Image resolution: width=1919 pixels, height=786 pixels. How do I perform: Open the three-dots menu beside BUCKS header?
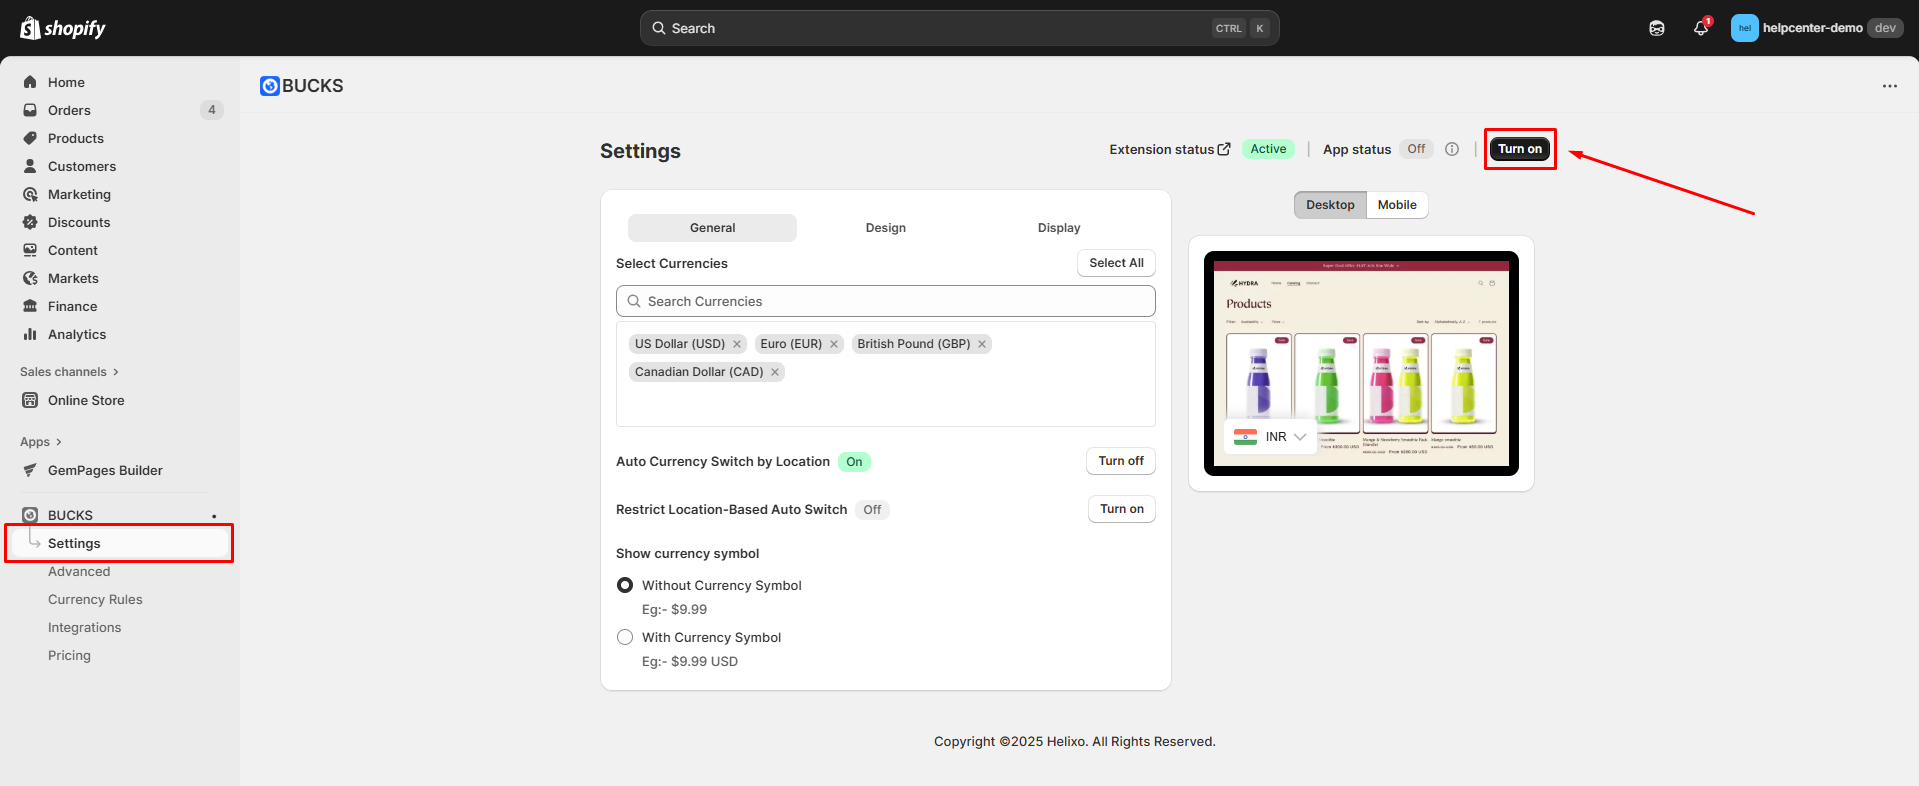pyautogui.click(x=1889, y=86)
